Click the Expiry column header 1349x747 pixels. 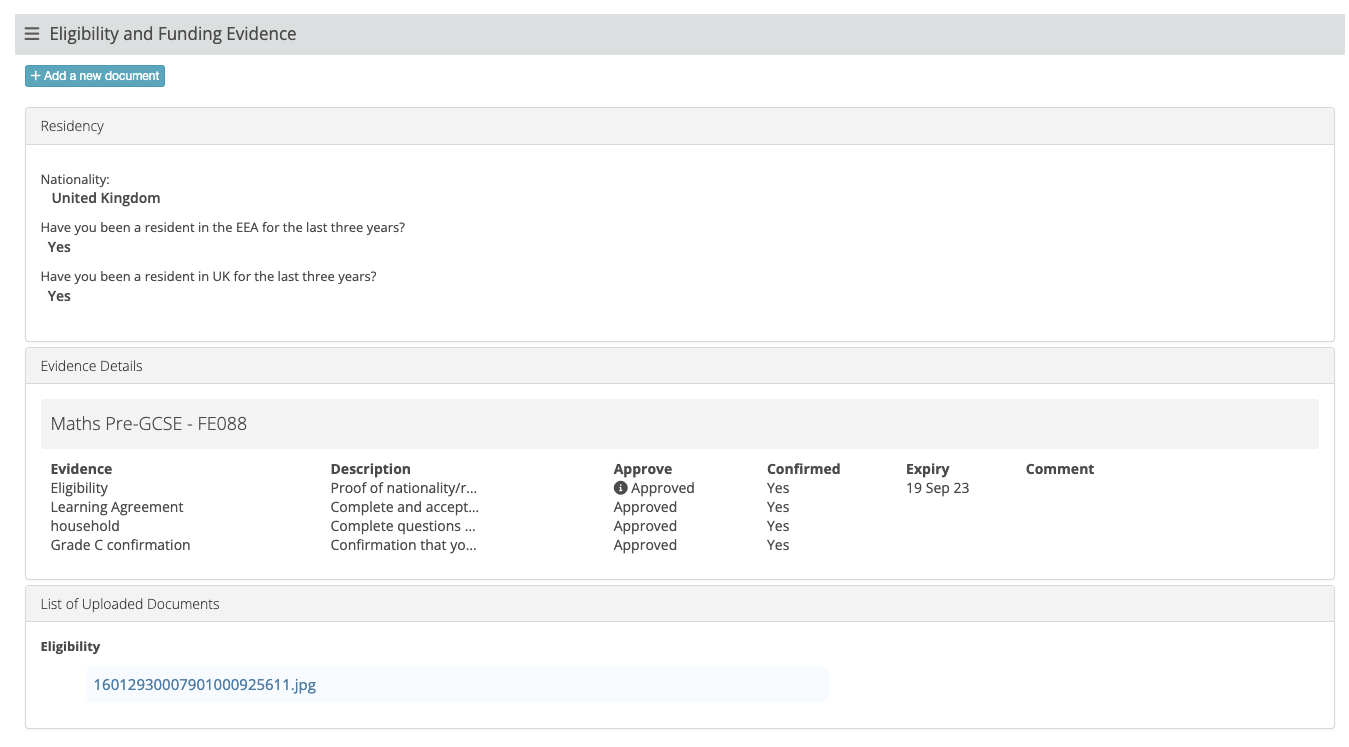(x=927, y=469)
